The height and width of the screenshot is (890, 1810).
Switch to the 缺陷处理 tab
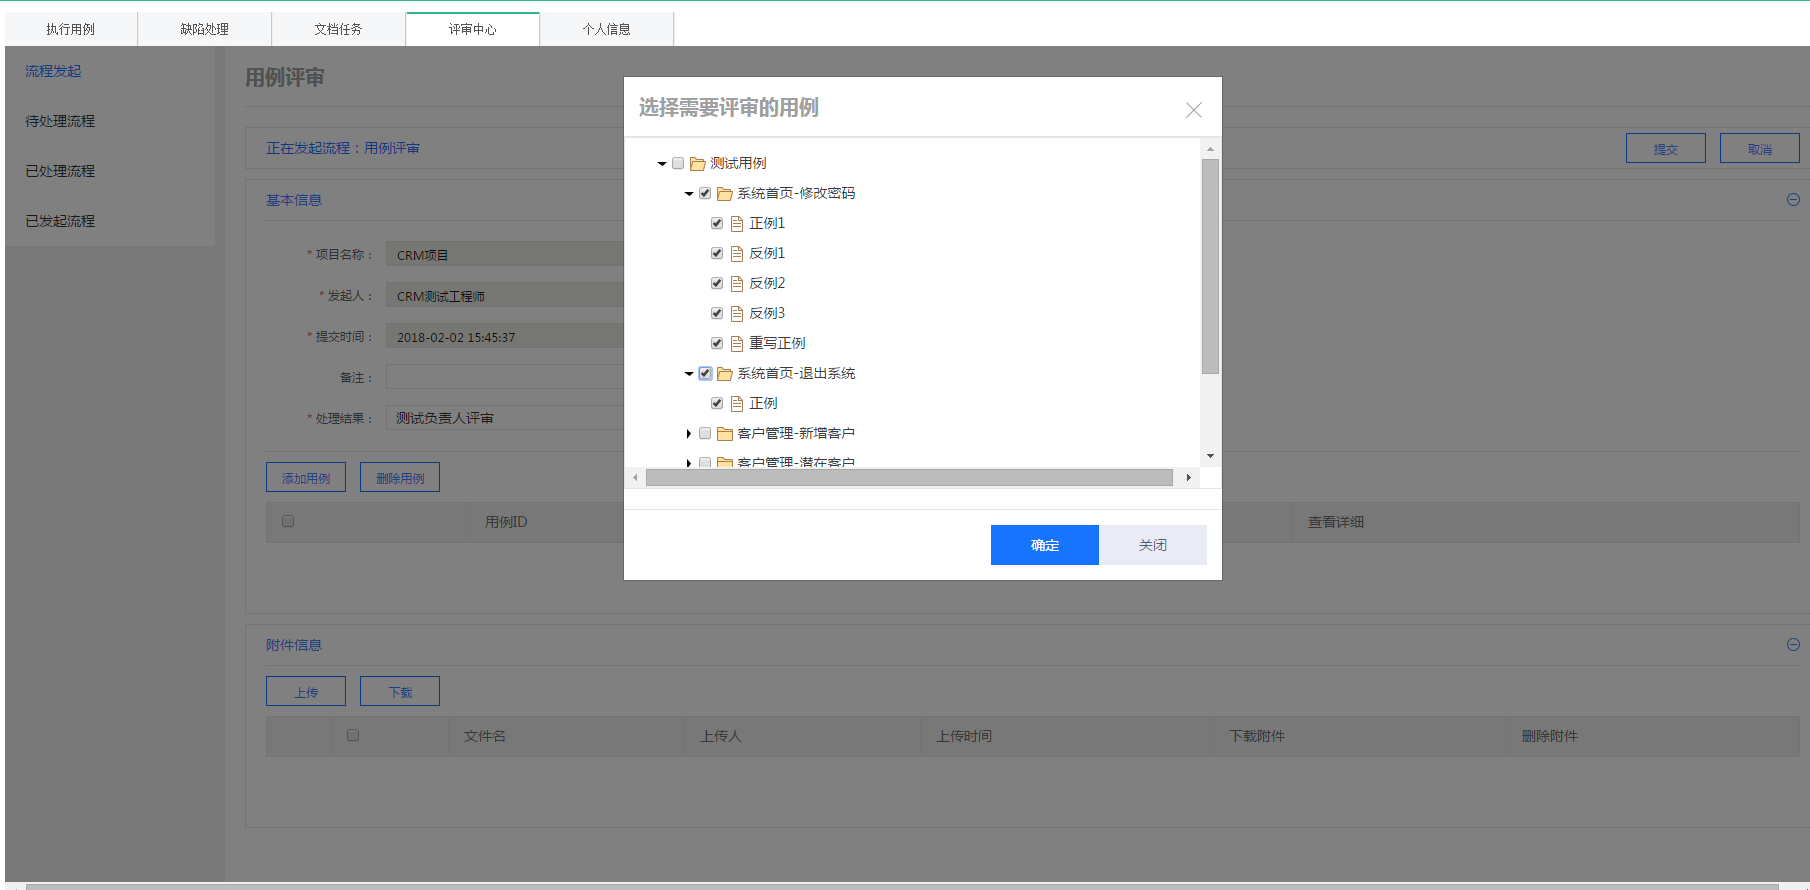204,29
